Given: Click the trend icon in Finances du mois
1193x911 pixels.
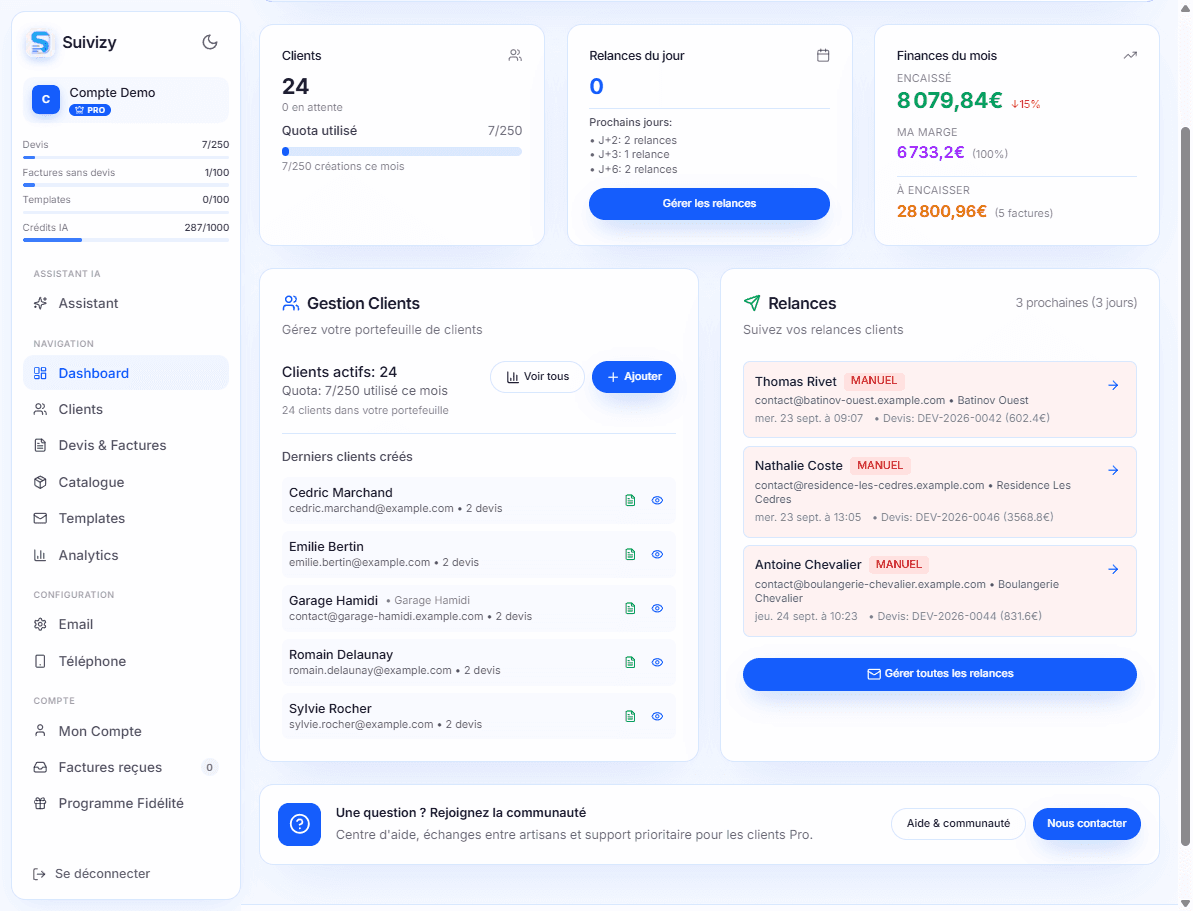Looking at the screenshot, I should pos(1130,56).
